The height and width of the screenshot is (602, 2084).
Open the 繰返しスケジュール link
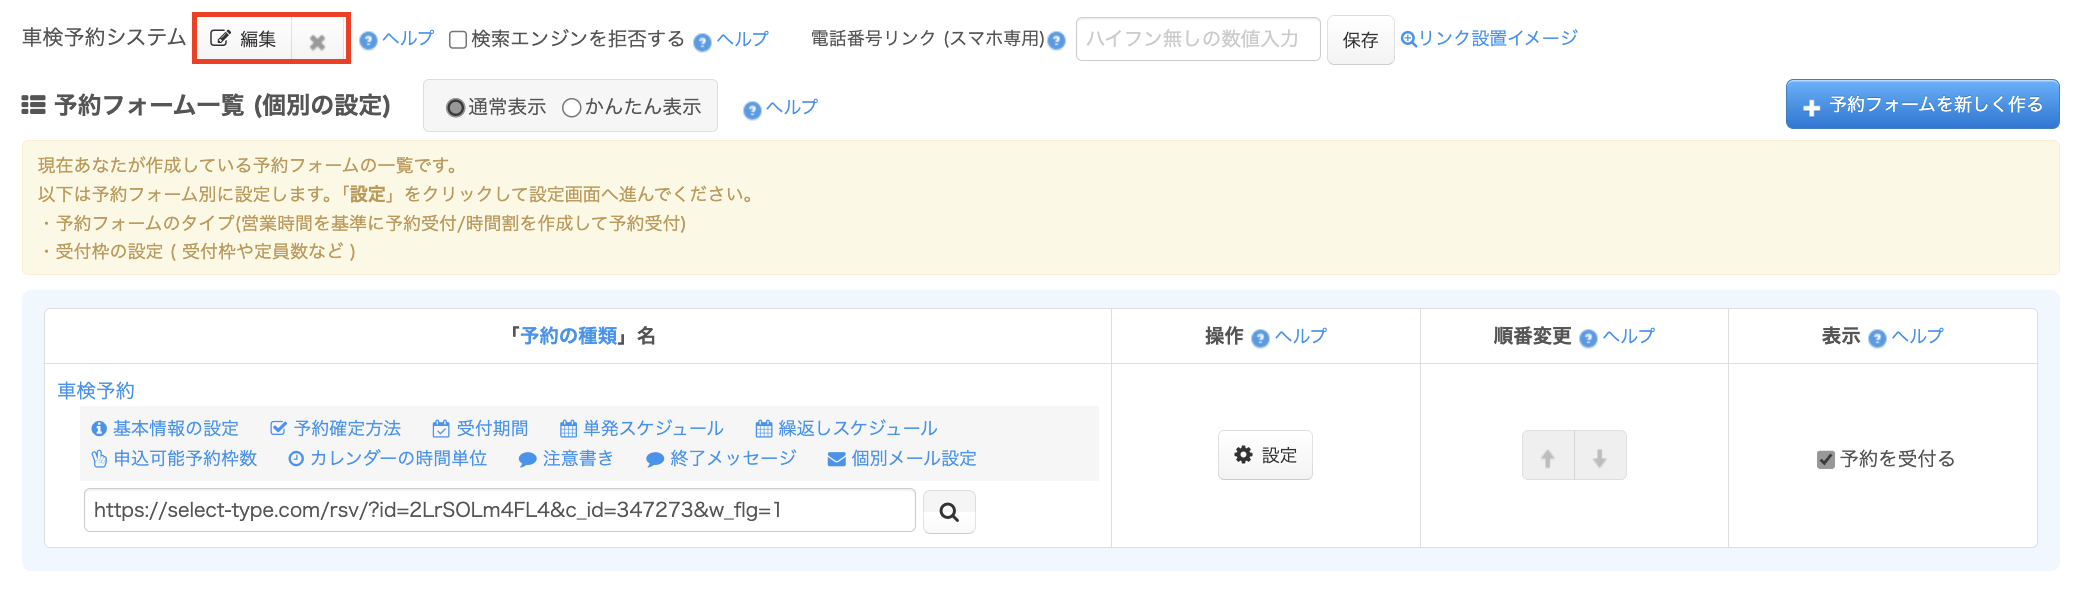[847, 428]
